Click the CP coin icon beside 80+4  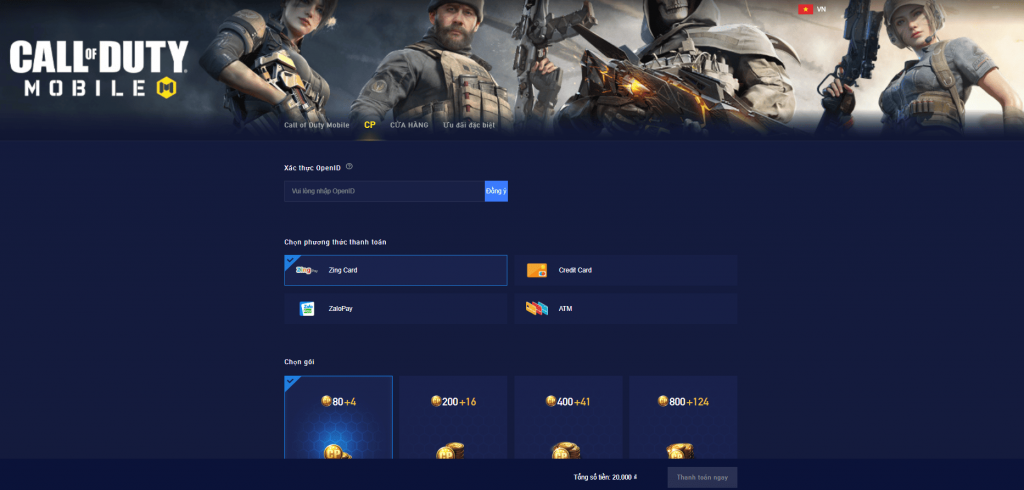[327, 401]
